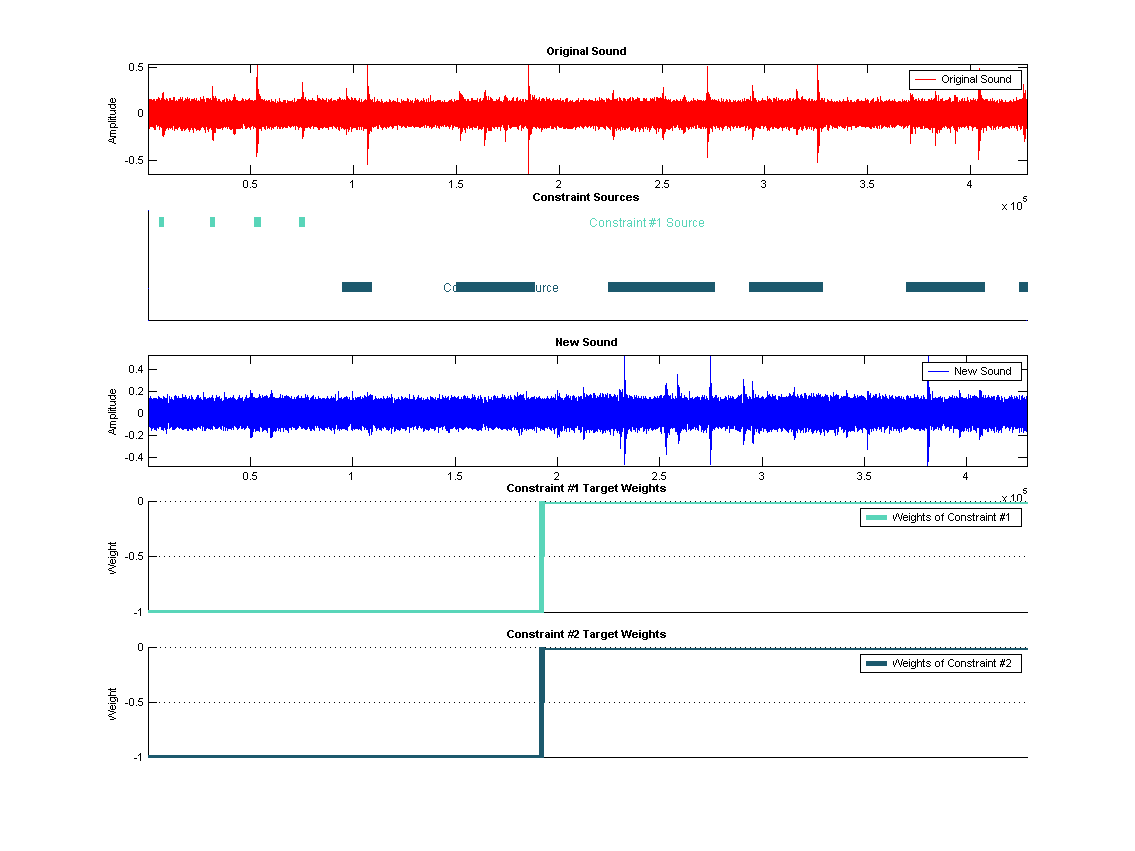Click the Original Sound plot title
This screenshot has width=1135, height=851.
click(x=586, y=51)
